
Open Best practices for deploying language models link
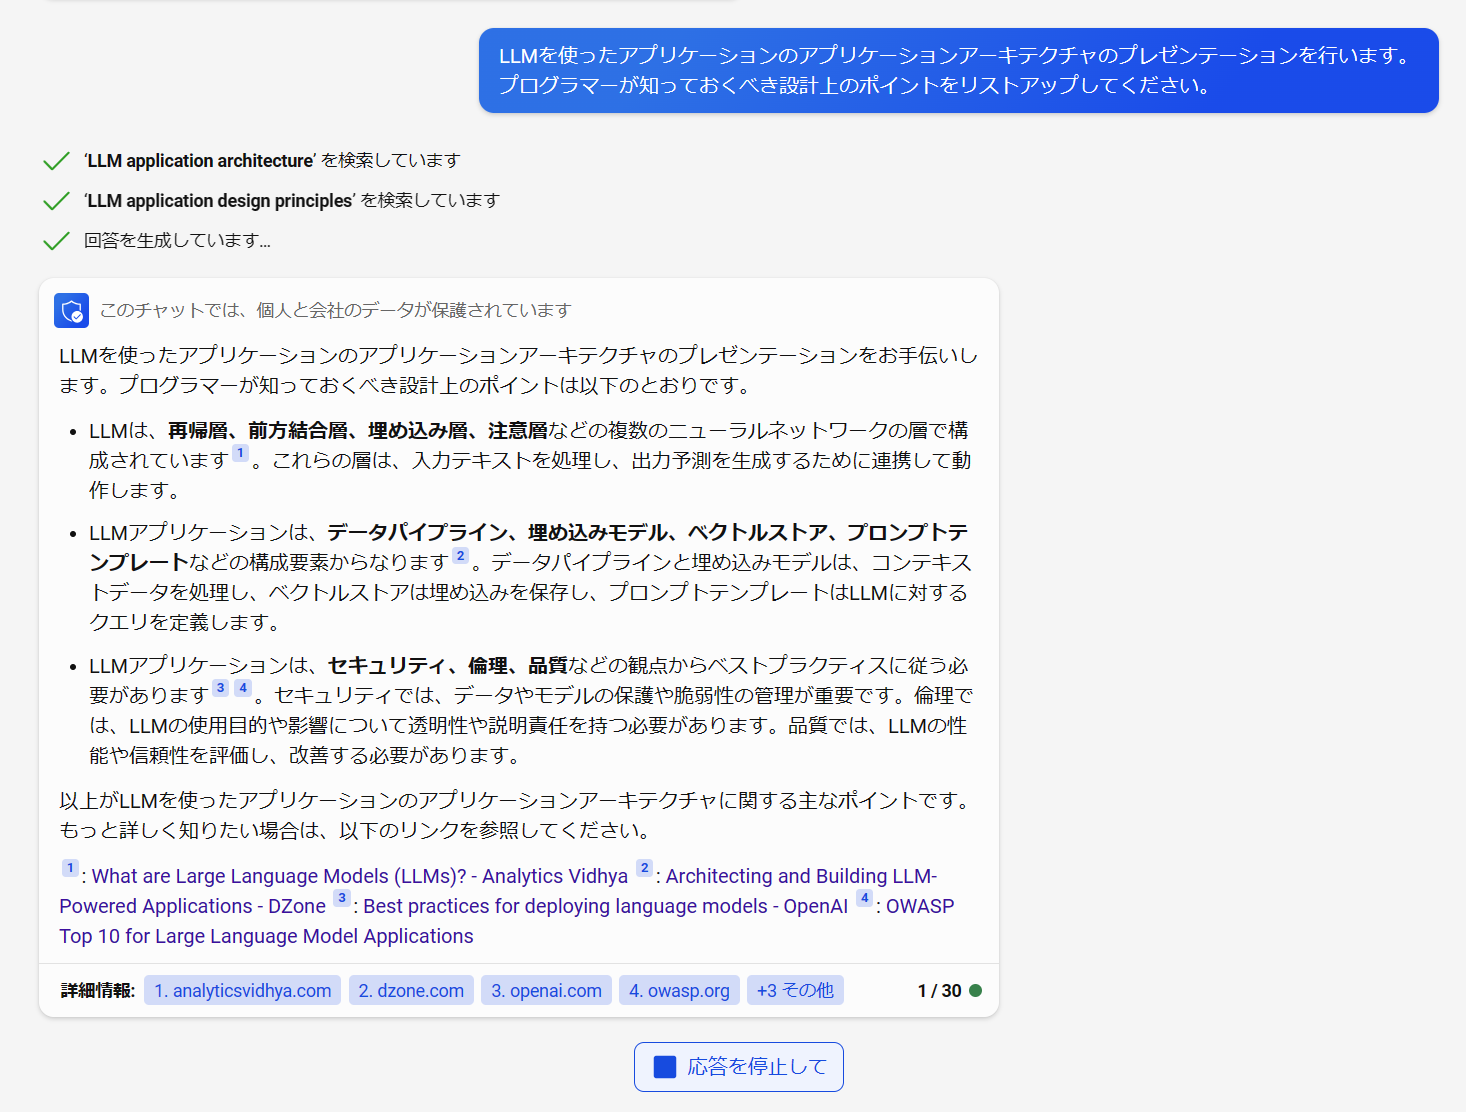click(x=605, y=907)
